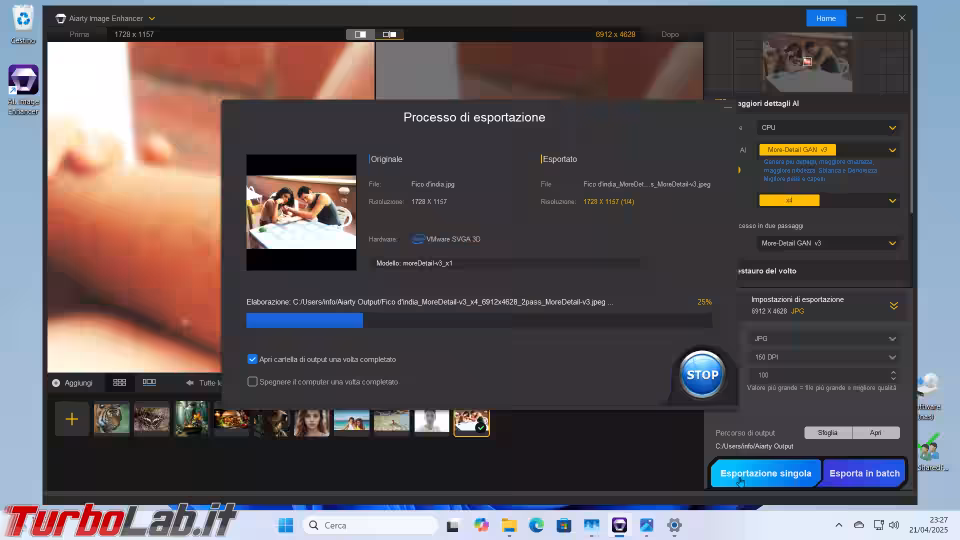The image size is (960, 540).
Task: Click Apri to open output folder
Action: point(876,432)
